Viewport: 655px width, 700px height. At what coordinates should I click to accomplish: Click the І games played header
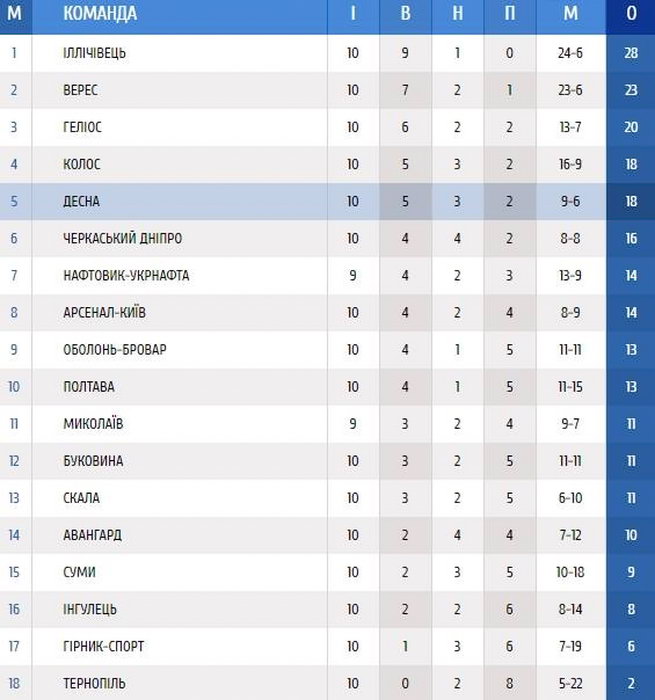point(353,14)
